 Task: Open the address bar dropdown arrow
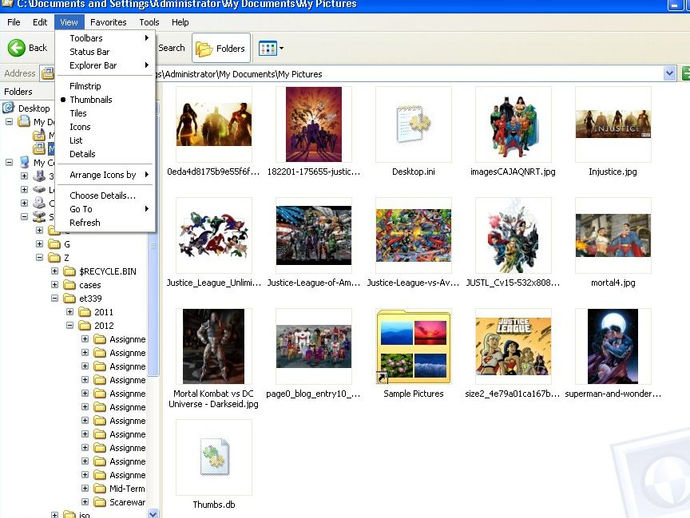669,73
